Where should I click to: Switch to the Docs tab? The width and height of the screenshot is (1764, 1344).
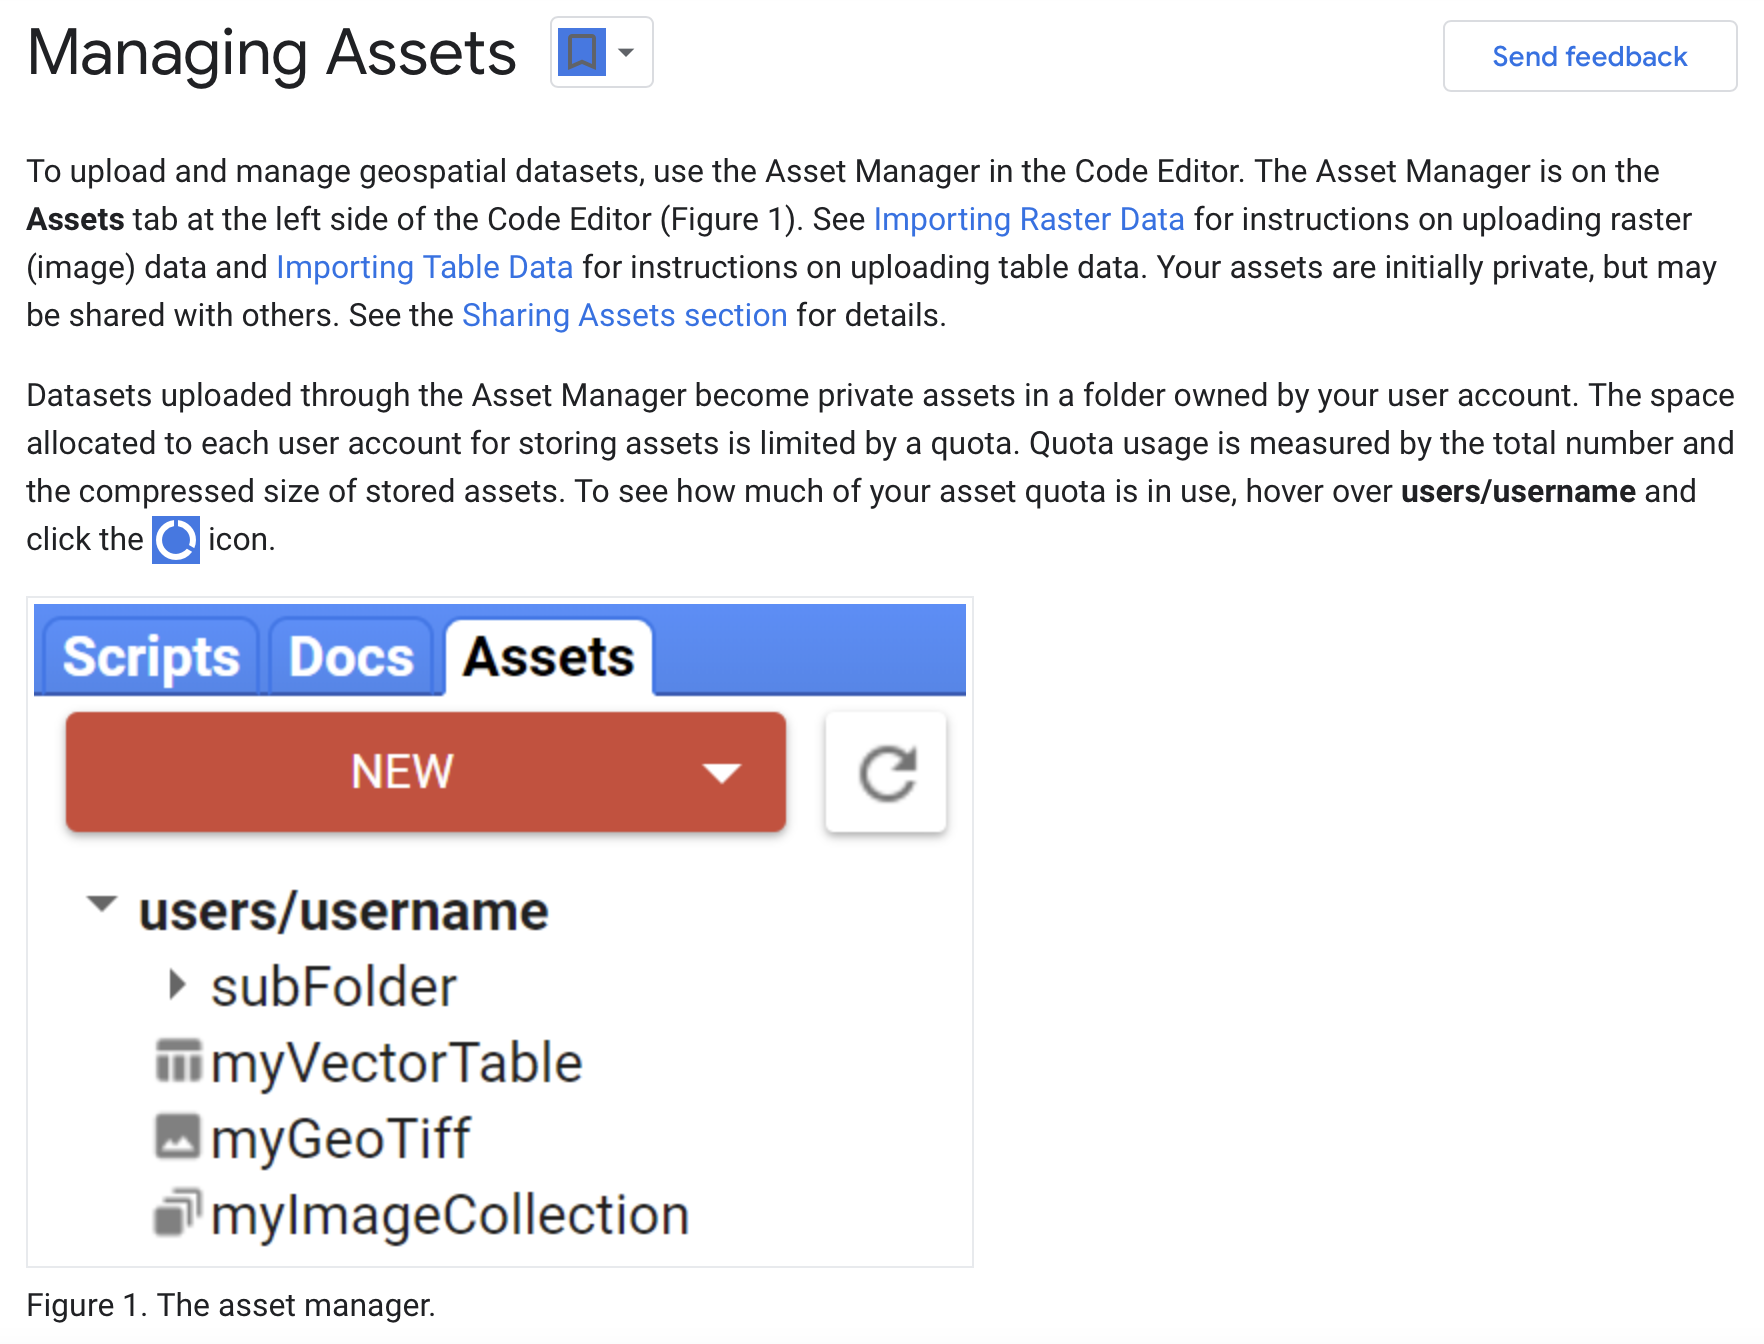coord(351,657)
